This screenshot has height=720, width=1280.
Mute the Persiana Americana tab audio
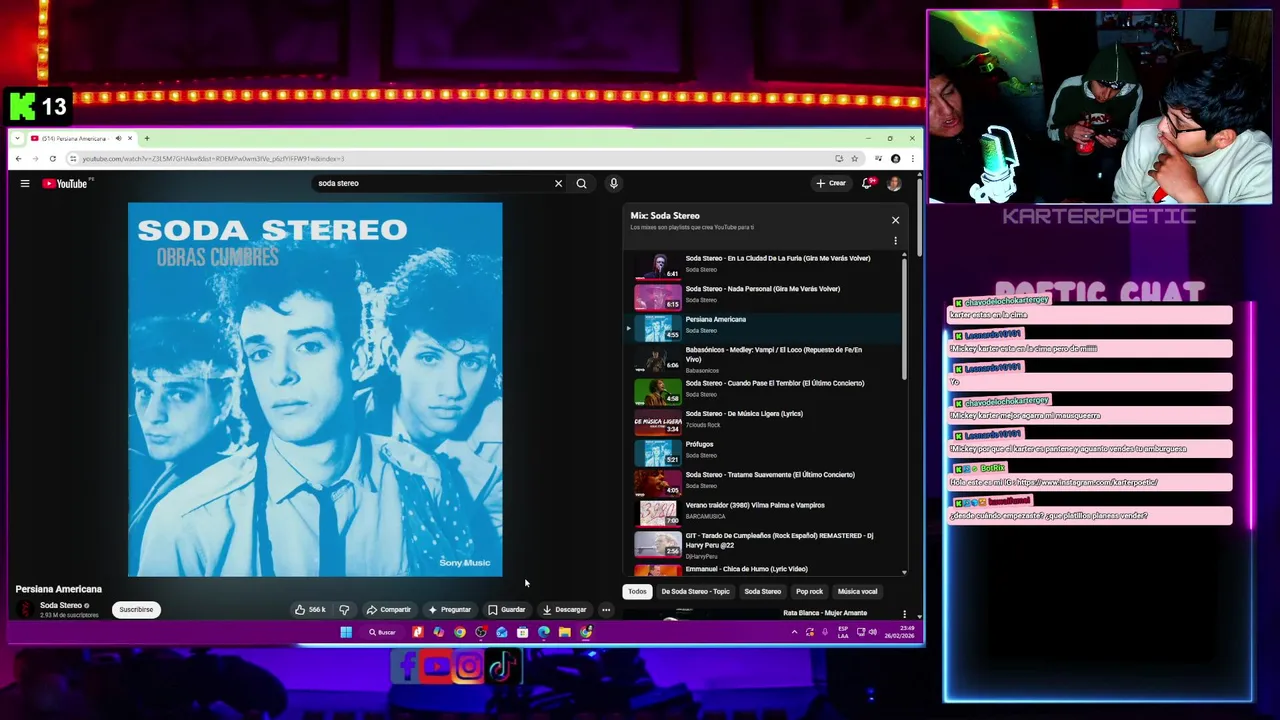tap(118, 138)
